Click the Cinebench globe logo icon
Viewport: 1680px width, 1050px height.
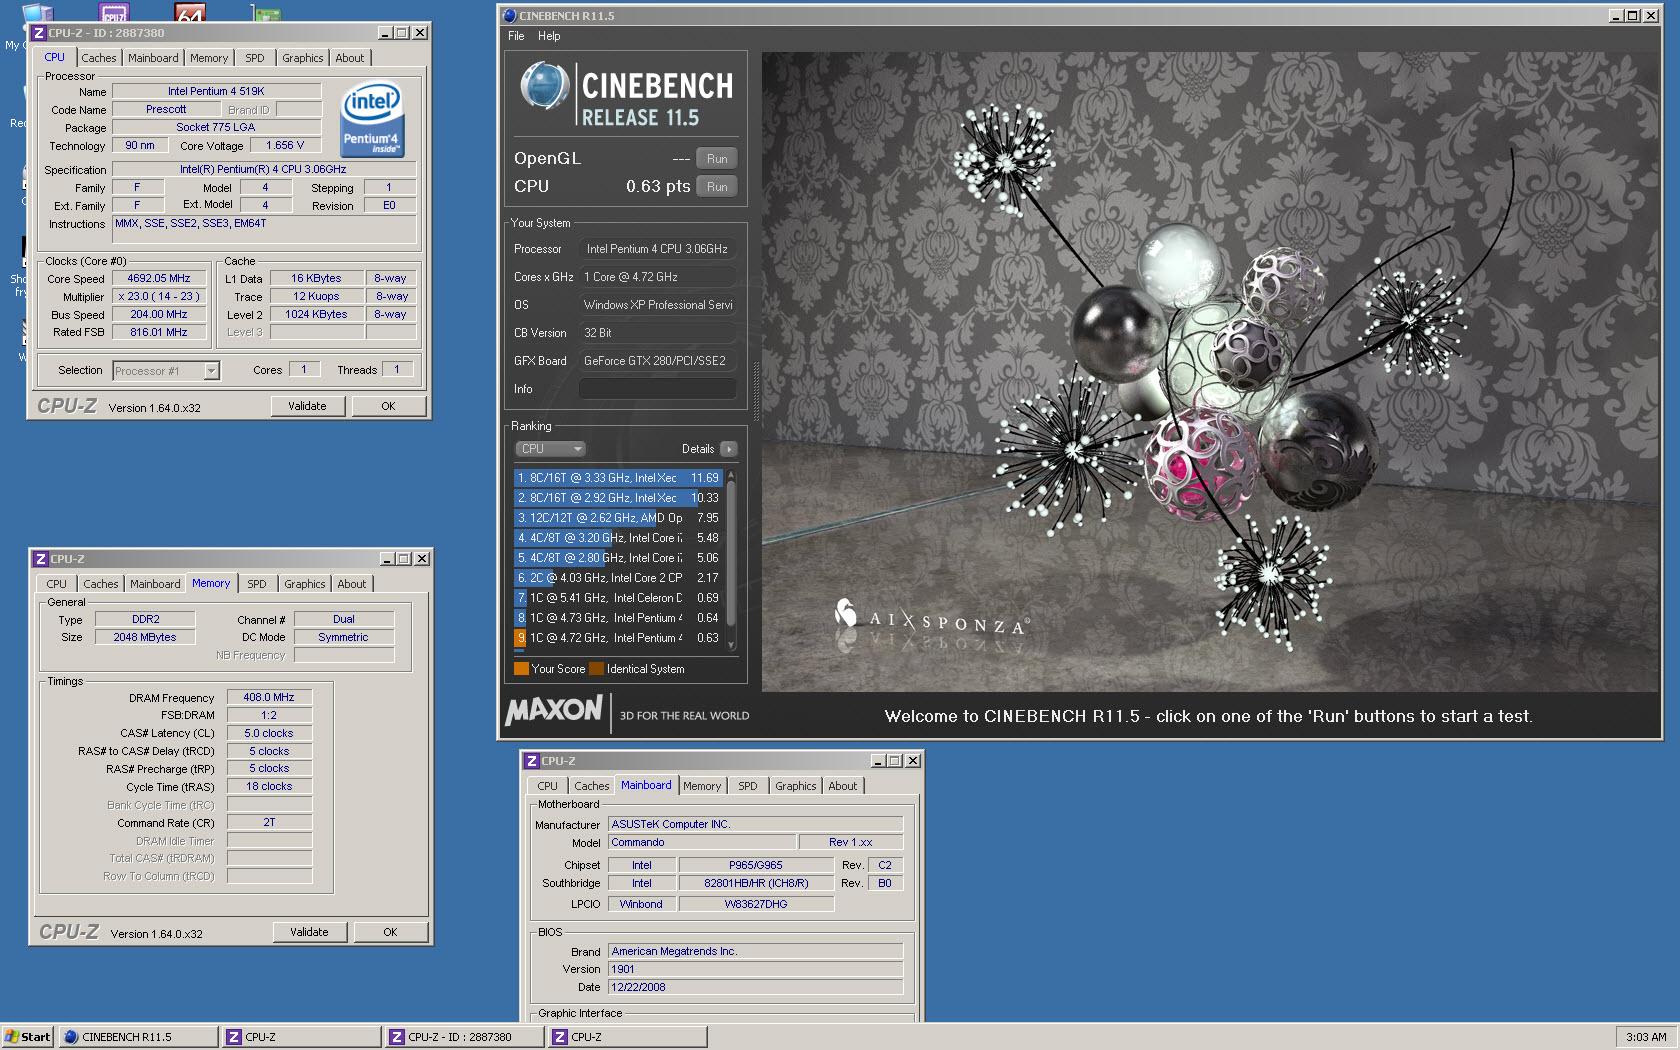tap(545, 86)
